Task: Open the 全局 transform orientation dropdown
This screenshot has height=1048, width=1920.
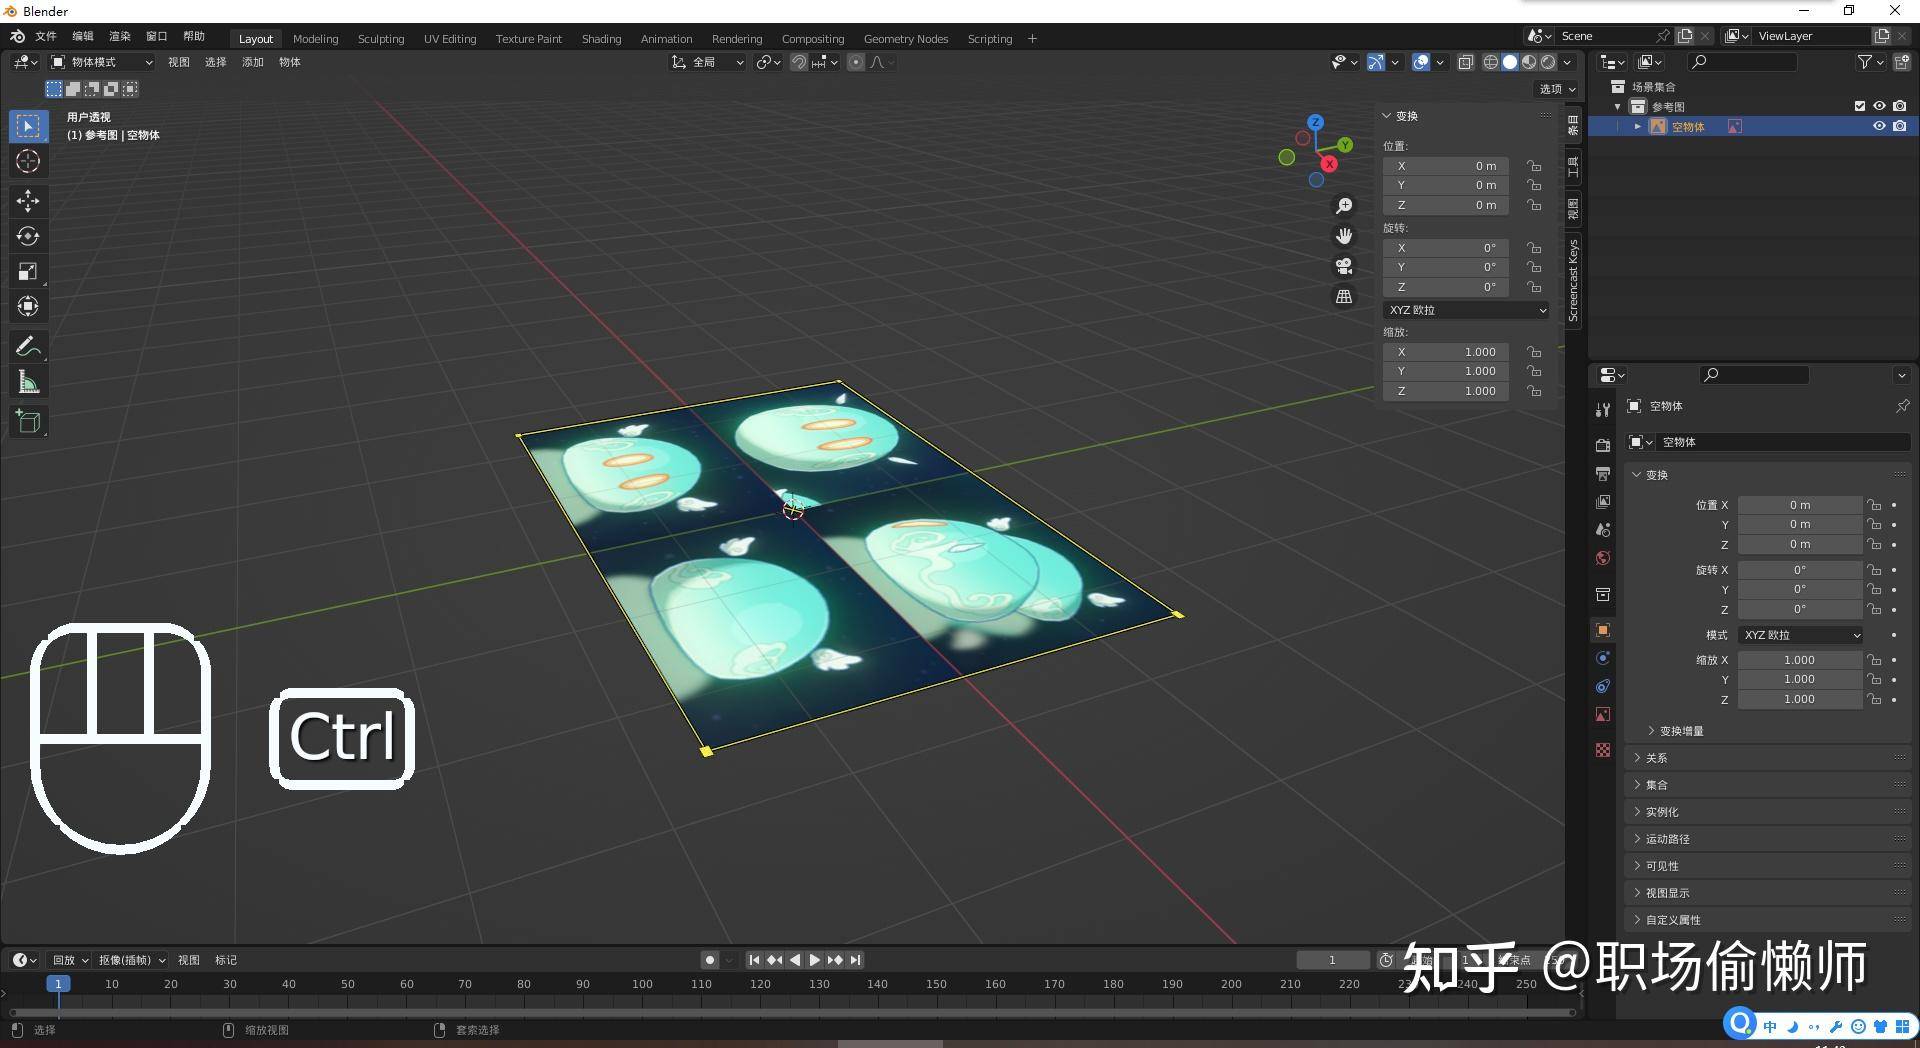Action: [708, 62]
